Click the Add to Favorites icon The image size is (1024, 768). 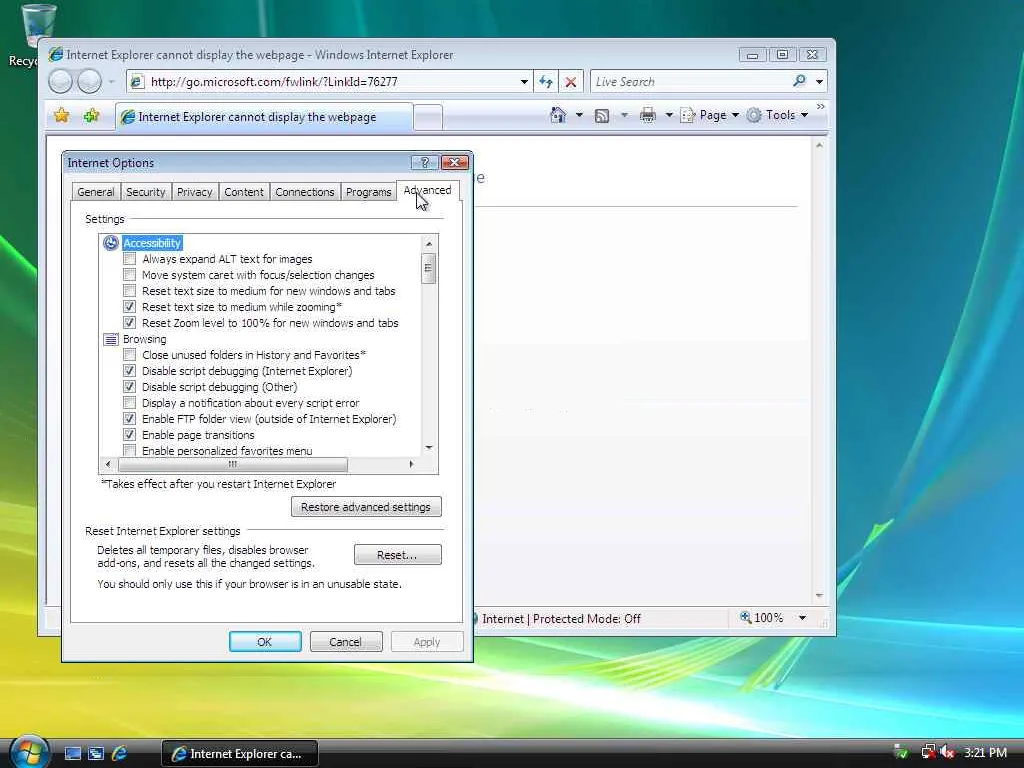point(91,116)
